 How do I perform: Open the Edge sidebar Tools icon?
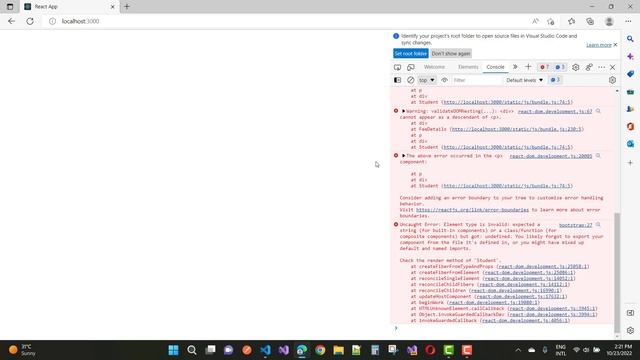pos(630,91)
